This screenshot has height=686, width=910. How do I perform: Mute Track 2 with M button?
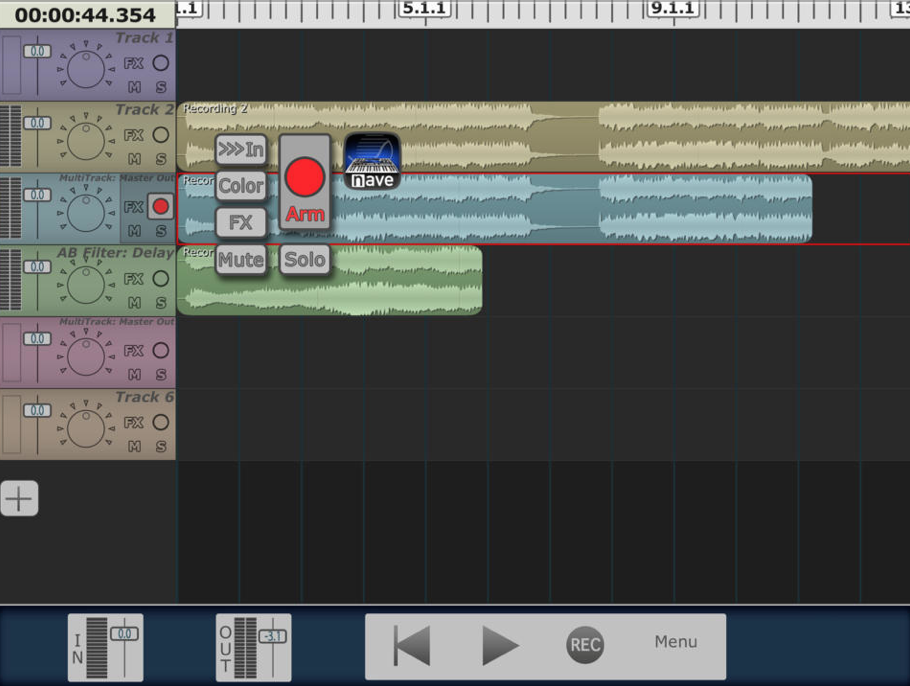[x=134, y=159]
